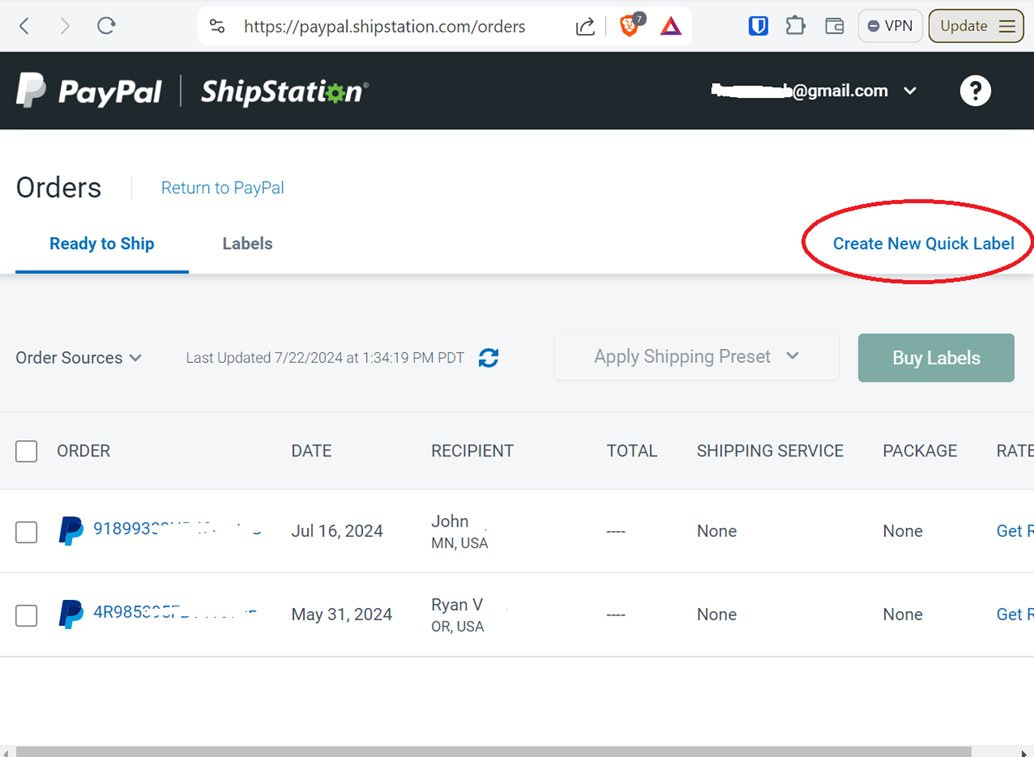Open the browser extensions puzzle icon
This screenshot has width=1034, height=757.
[x=796, y=26]
